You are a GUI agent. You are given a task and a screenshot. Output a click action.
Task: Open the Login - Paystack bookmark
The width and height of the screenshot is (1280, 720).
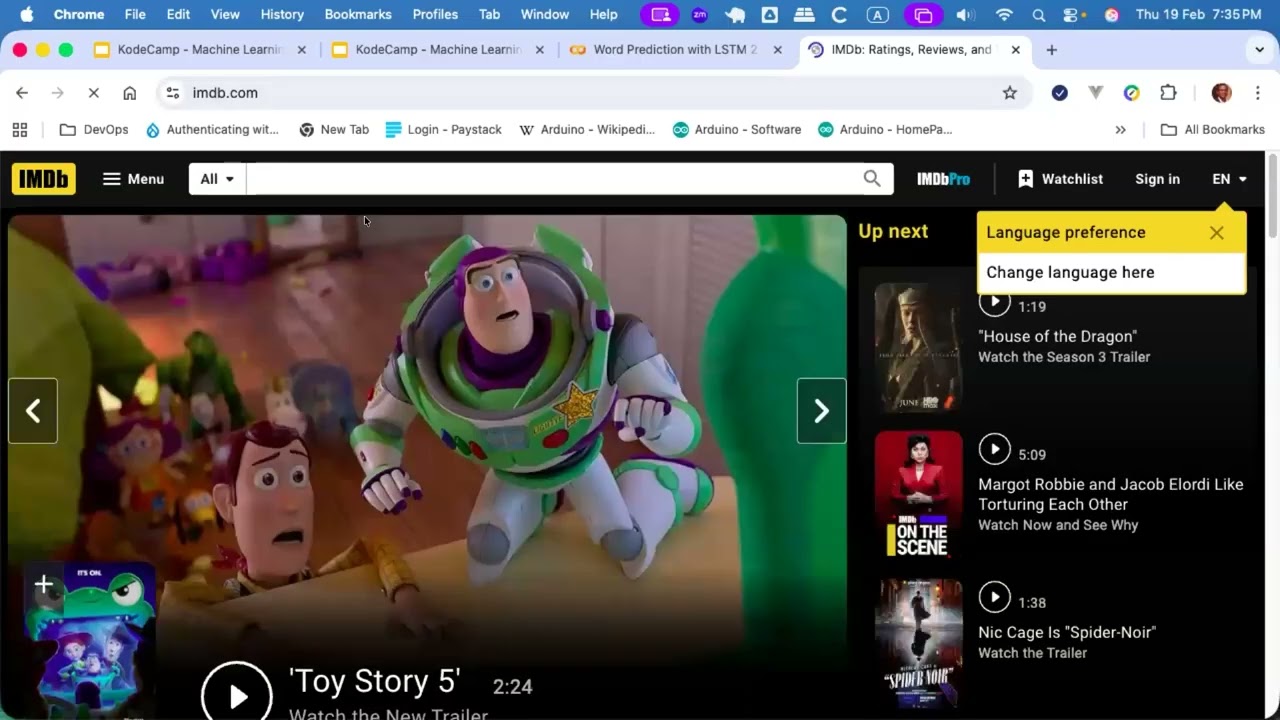coord(443,130)
